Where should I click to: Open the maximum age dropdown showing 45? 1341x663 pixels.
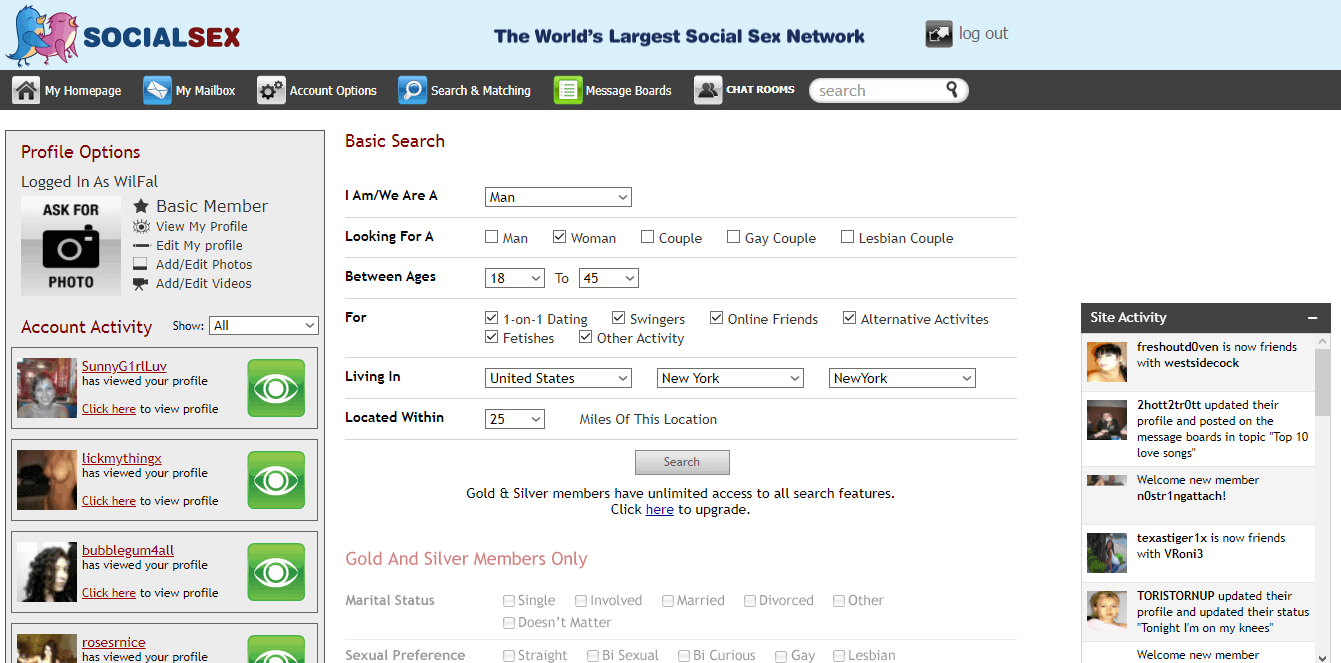coord(609,278)
